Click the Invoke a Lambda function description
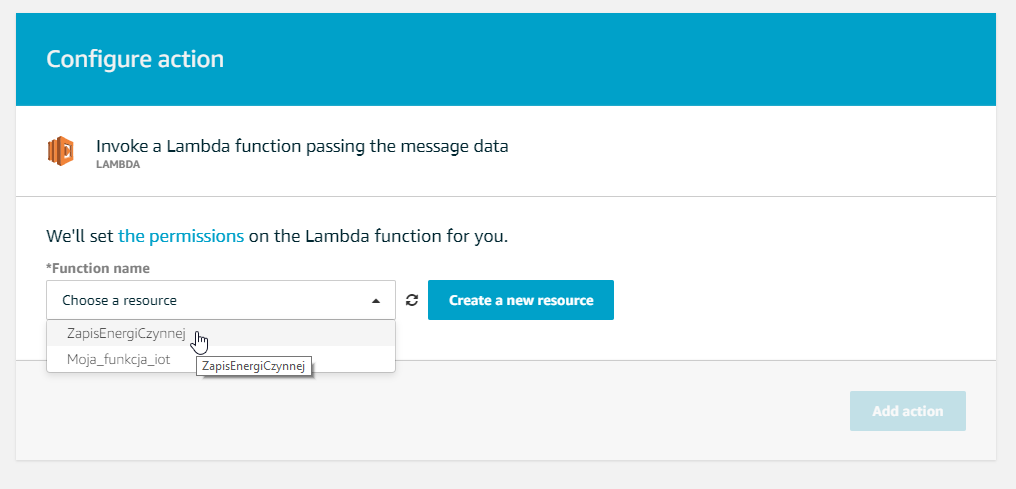Screen dimensions: 1016x489 pos(302,146)
